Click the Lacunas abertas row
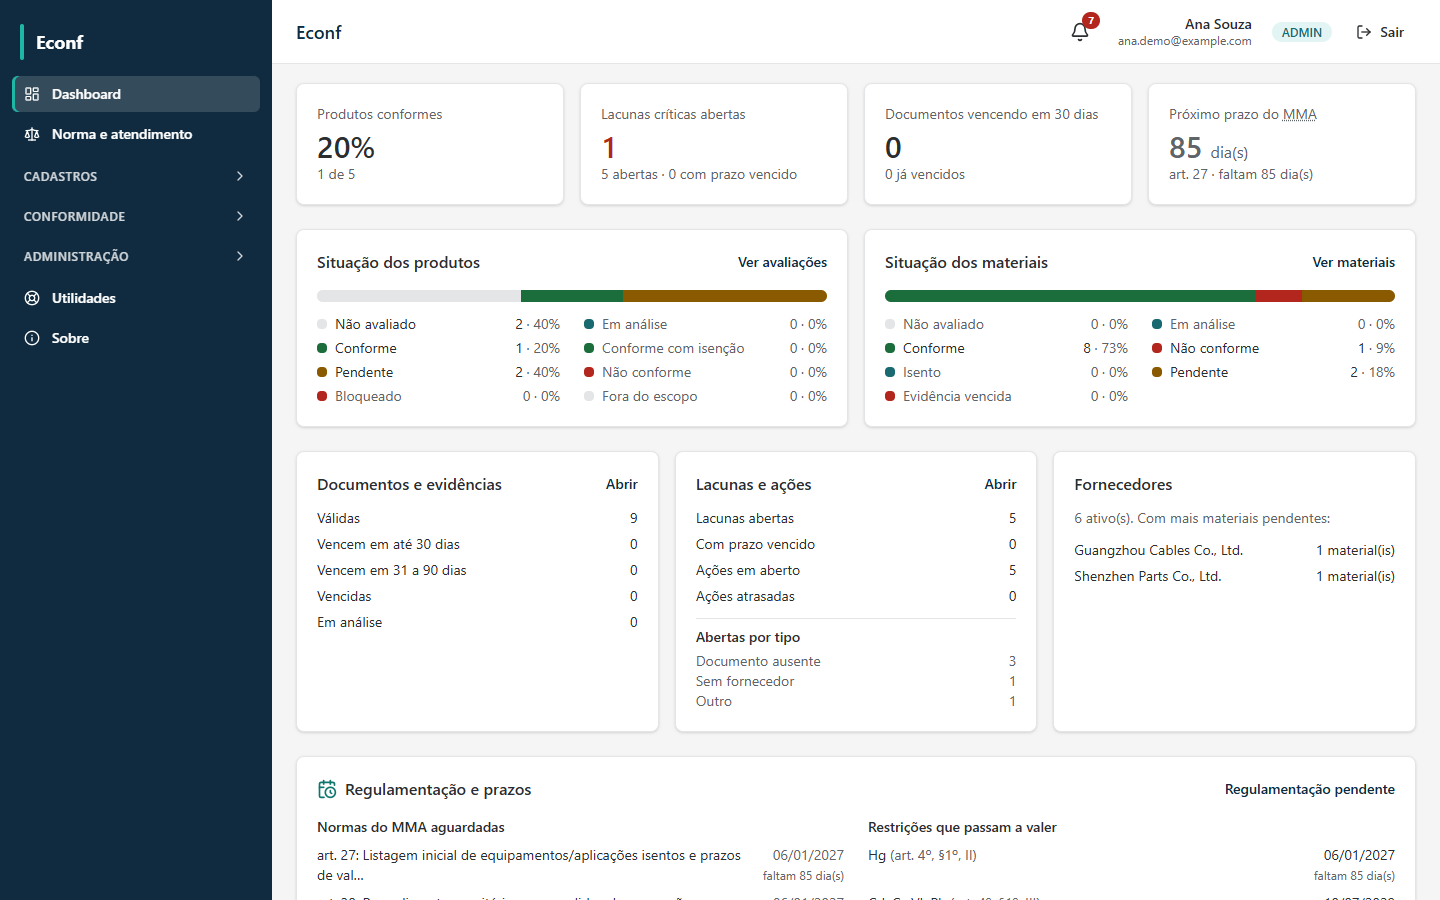The image size is (1440, 900). [856, 518]
